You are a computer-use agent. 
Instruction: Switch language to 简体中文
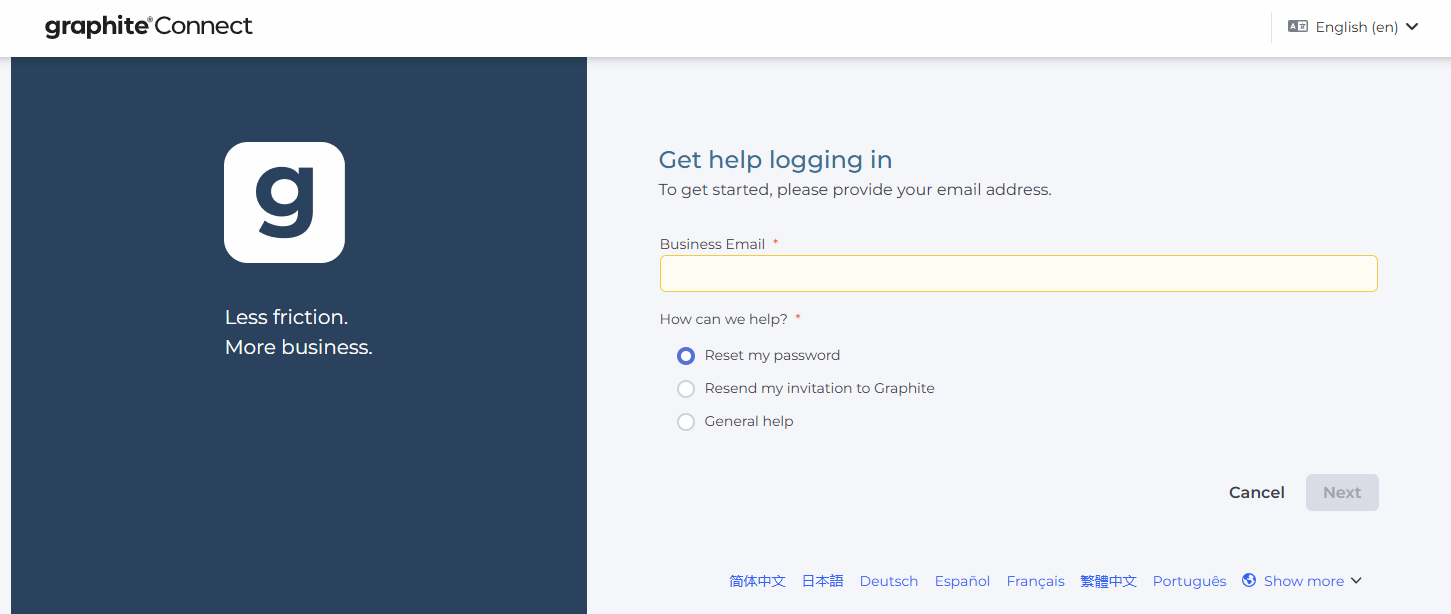(757, 581)
